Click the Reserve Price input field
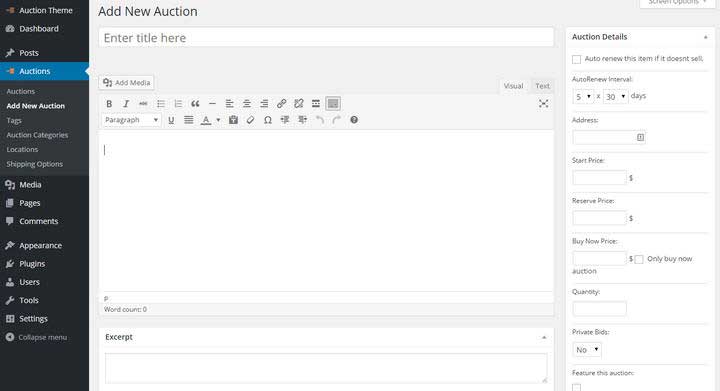 pos(599,218)
